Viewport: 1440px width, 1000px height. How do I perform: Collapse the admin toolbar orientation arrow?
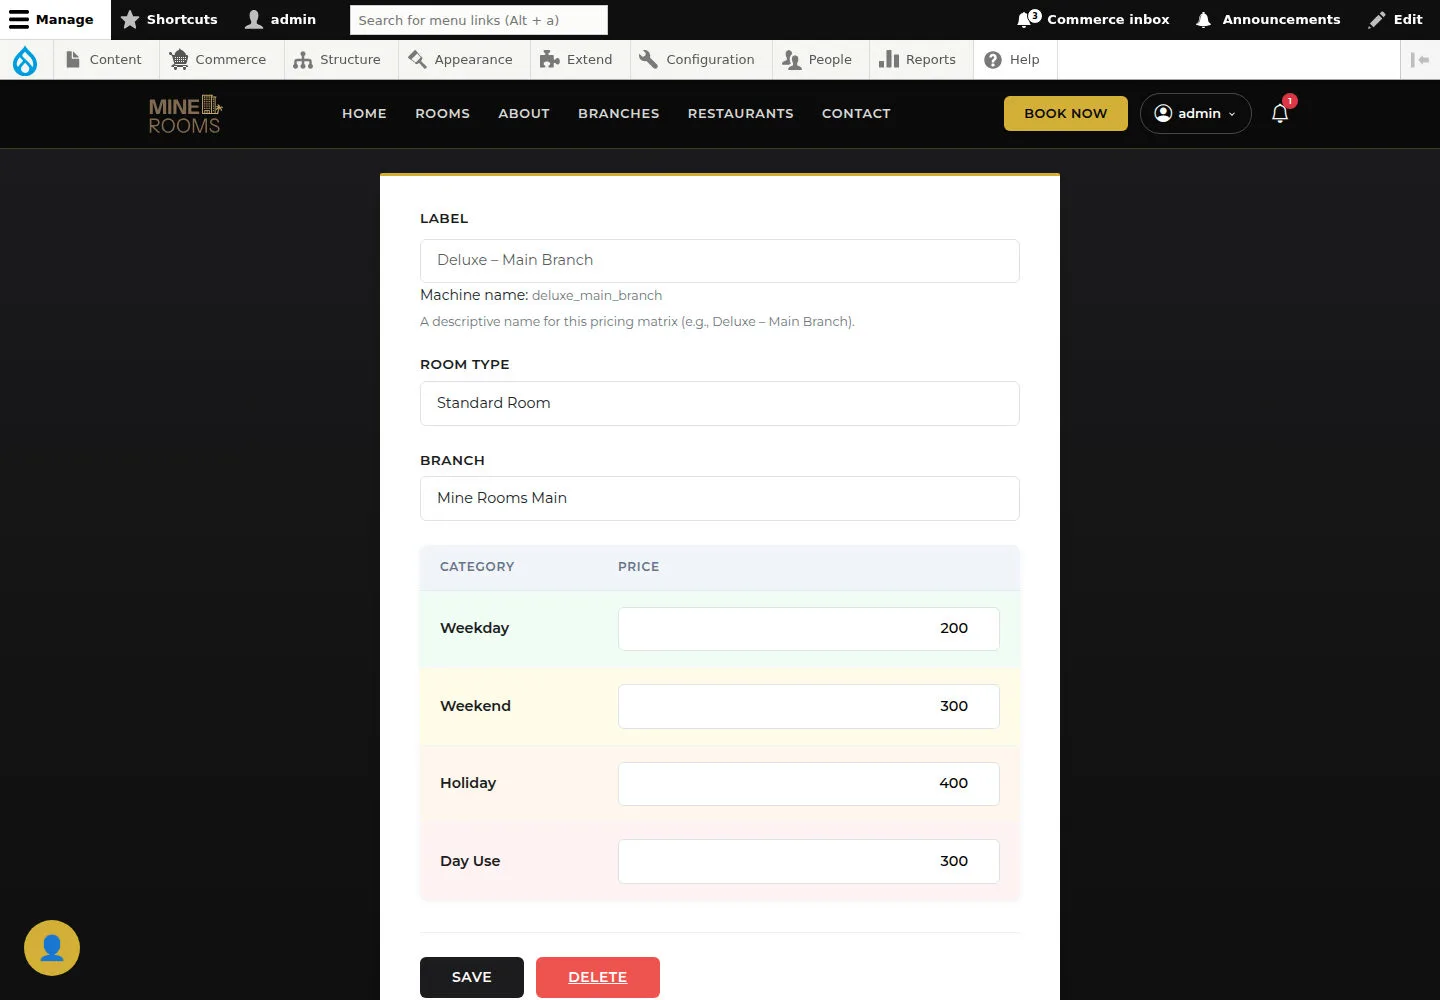(1420, 60)
